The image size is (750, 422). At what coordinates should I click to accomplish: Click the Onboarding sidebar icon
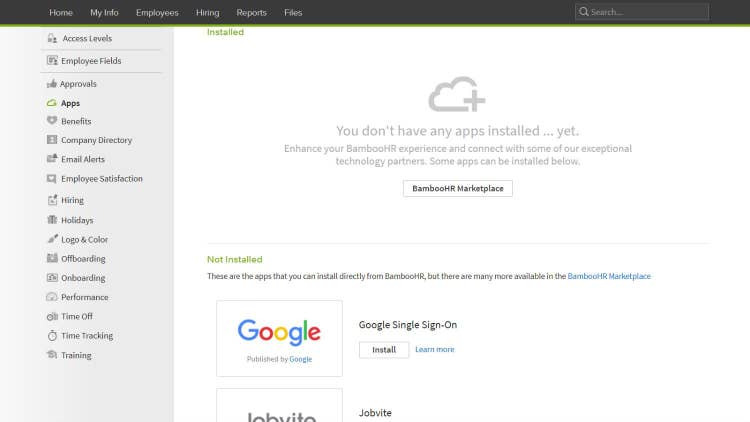52,278
